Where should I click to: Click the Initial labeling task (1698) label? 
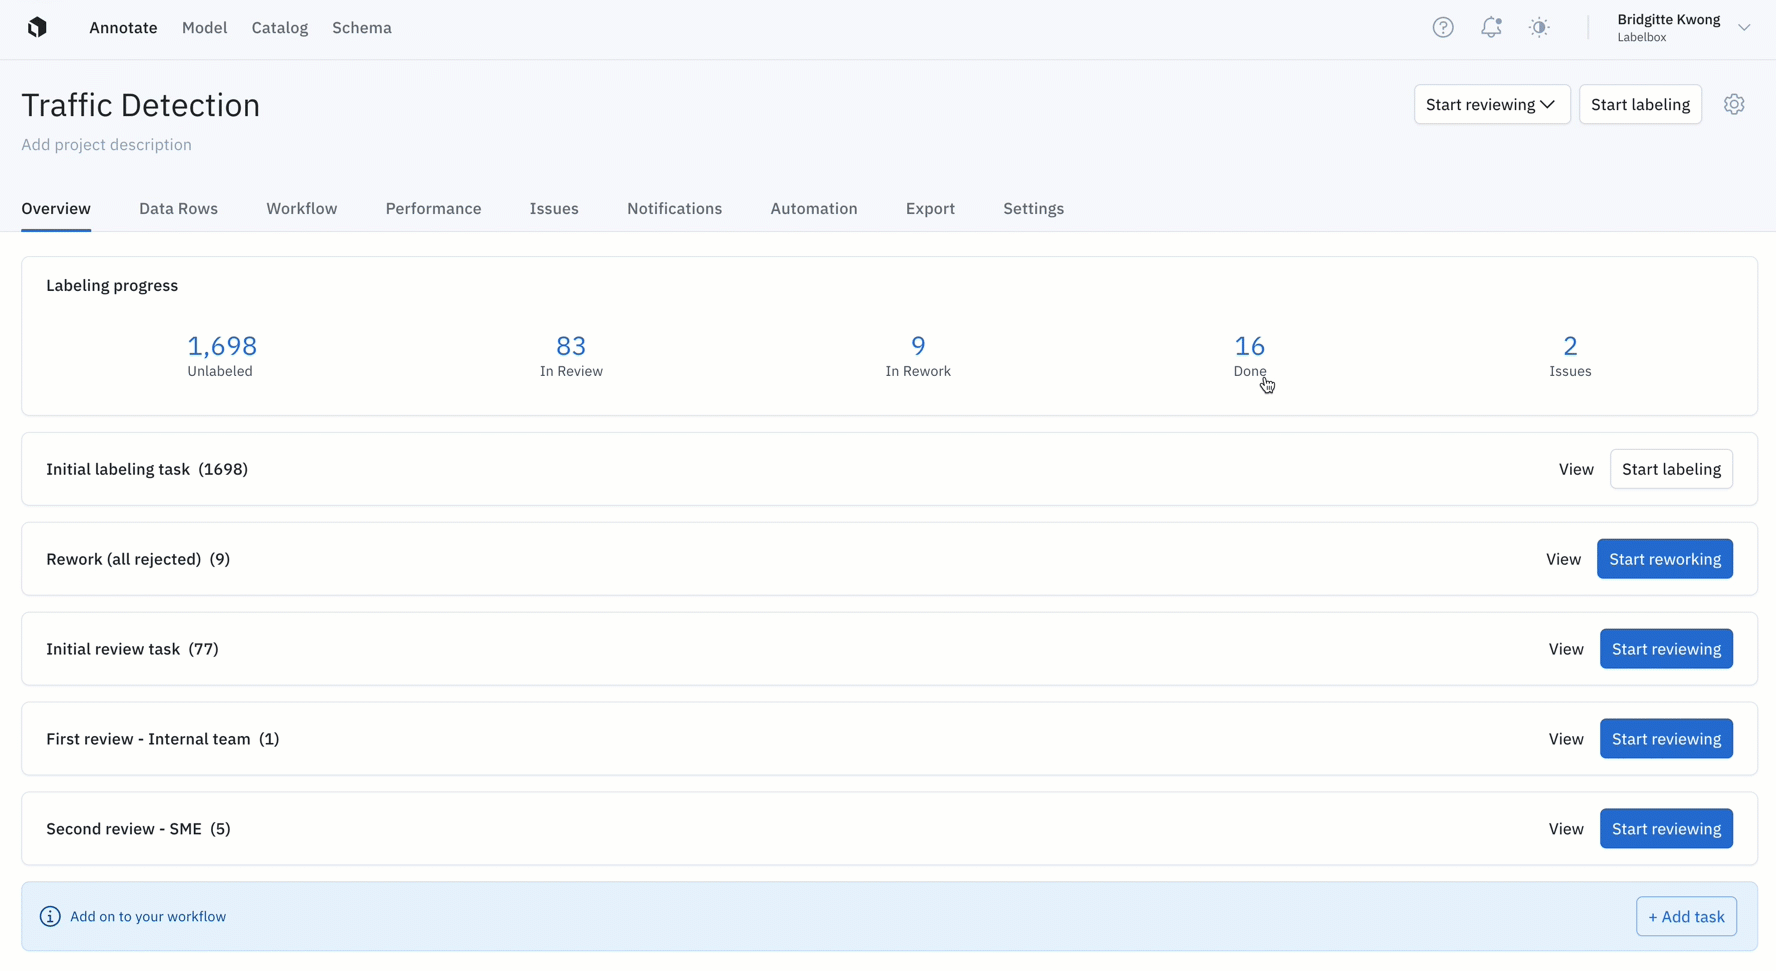(x=147, y=469)
